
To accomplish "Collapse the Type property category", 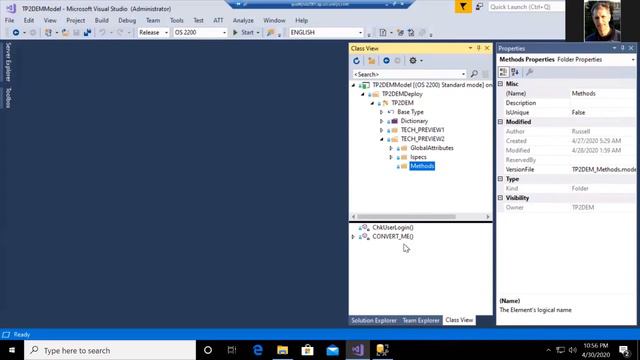I will [501, 179].
